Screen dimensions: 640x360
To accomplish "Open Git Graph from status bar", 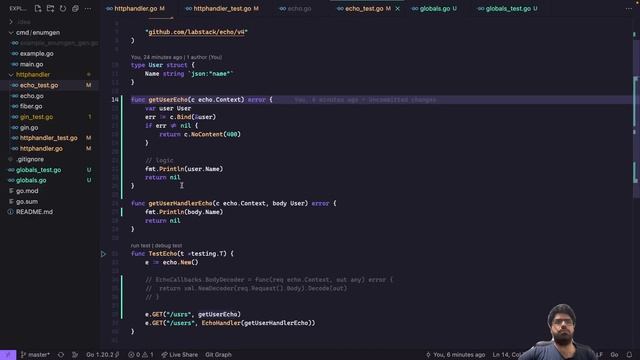I will click(x=218, y=355).
